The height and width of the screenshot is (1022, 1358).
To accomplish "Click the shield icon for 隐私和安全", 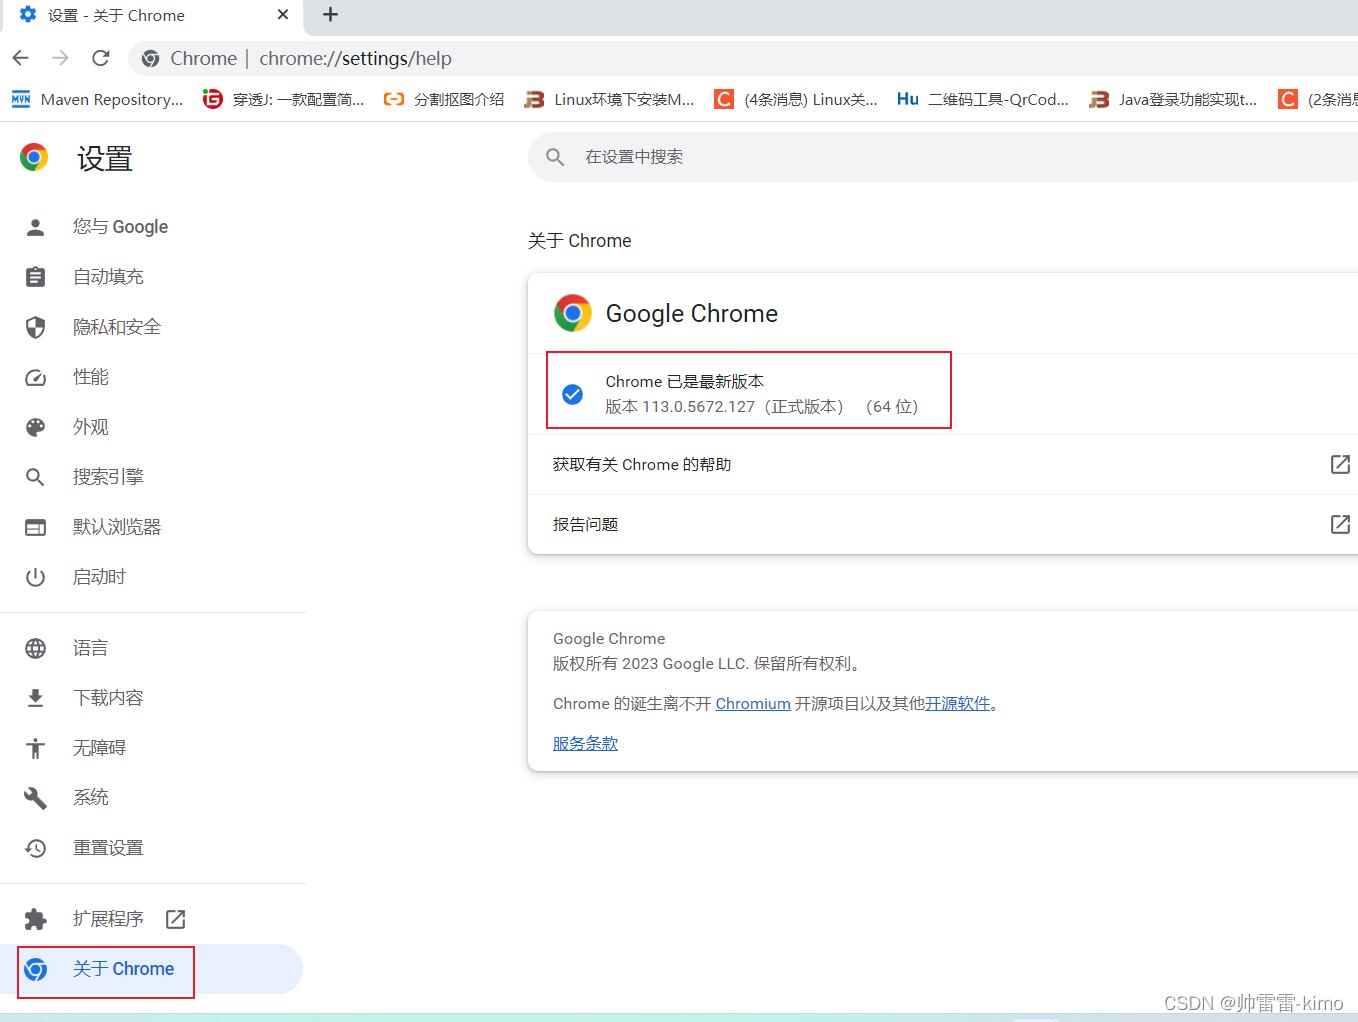I will click(35, 327).
